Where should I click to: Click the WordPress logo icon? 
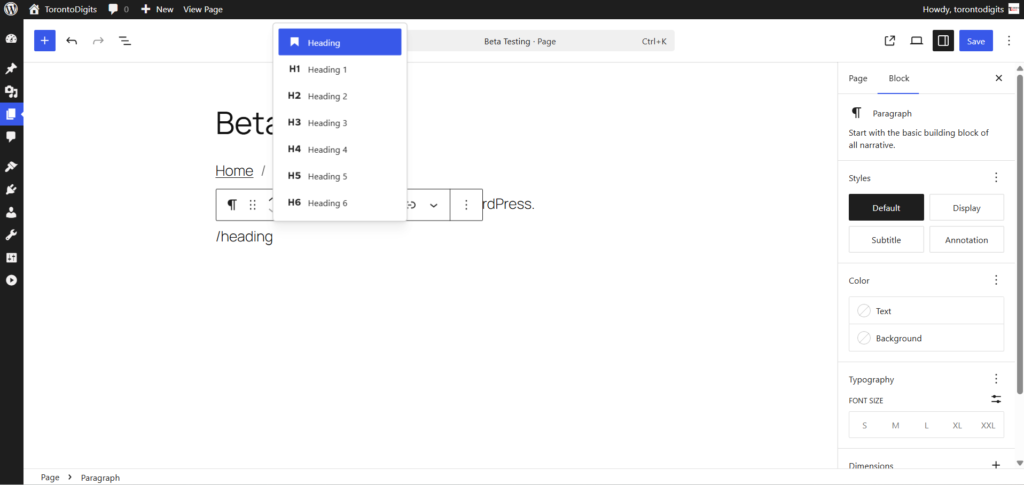pos(11,9)
